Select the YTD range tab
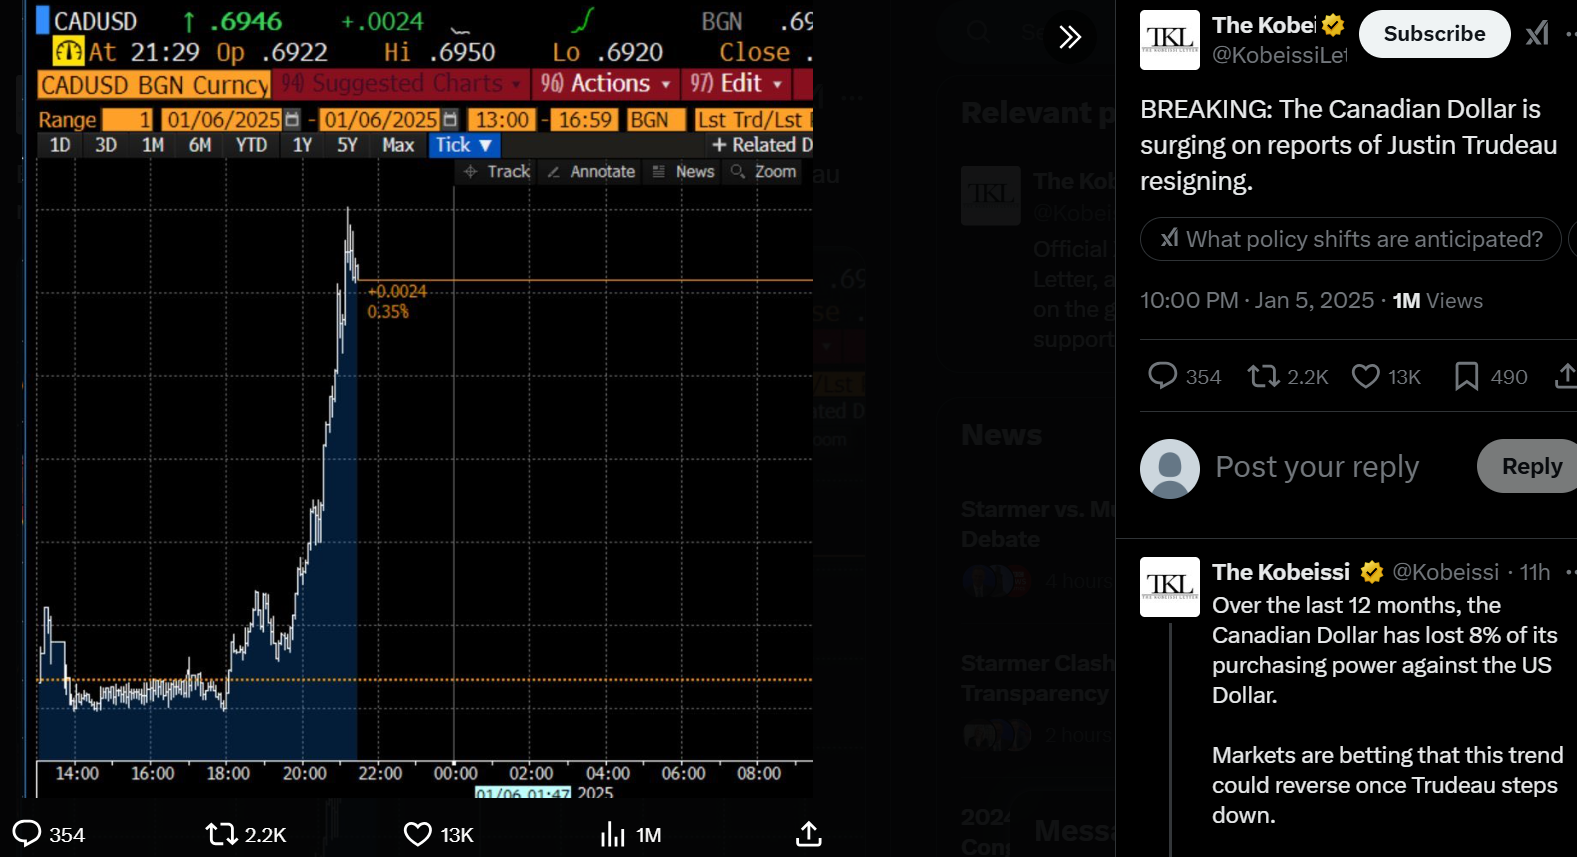The height and width of the screenshot is (857, 1577). click(251, 145)
